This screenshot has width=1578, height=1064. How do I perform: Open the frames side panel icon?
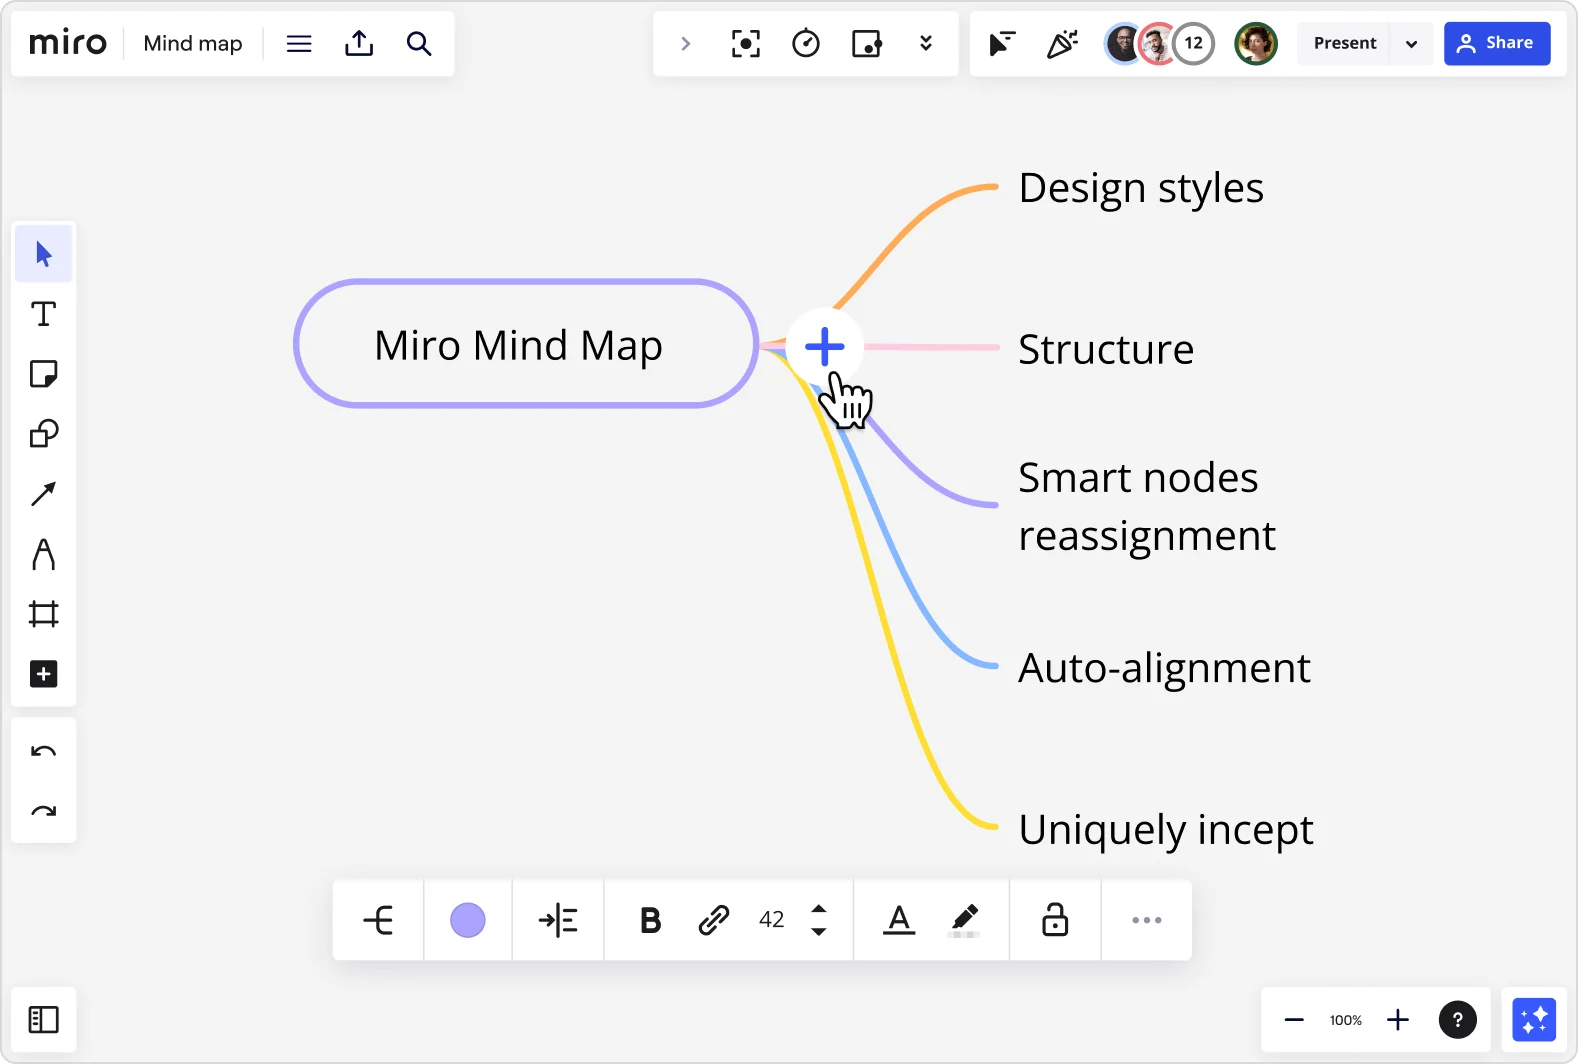coord(44,1020)
